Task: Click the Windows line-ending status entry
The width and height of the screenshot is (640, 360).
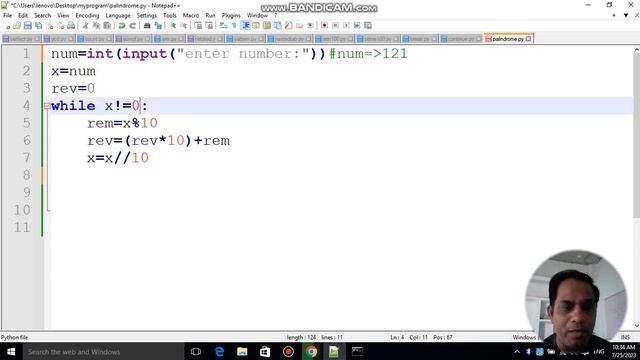Action: point(524,337)
